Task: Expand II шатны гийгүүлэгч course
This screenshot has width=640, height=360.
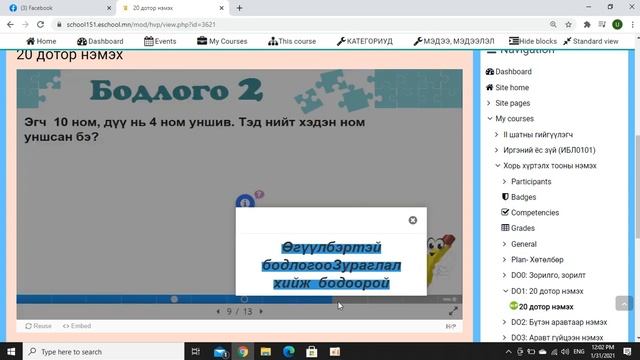Action: coord(497,134)
